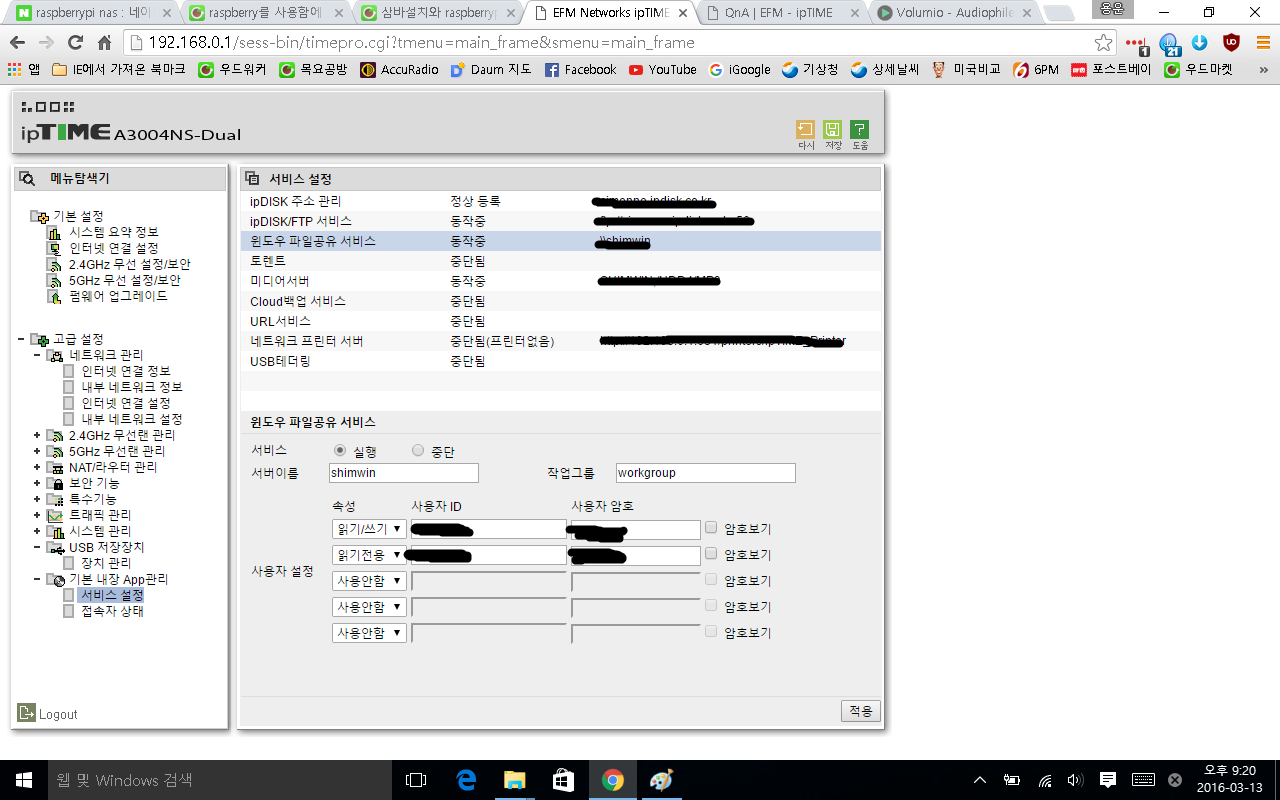Open the 도움 help icon
1280x800 pixels.
click(x=859, y=130)
